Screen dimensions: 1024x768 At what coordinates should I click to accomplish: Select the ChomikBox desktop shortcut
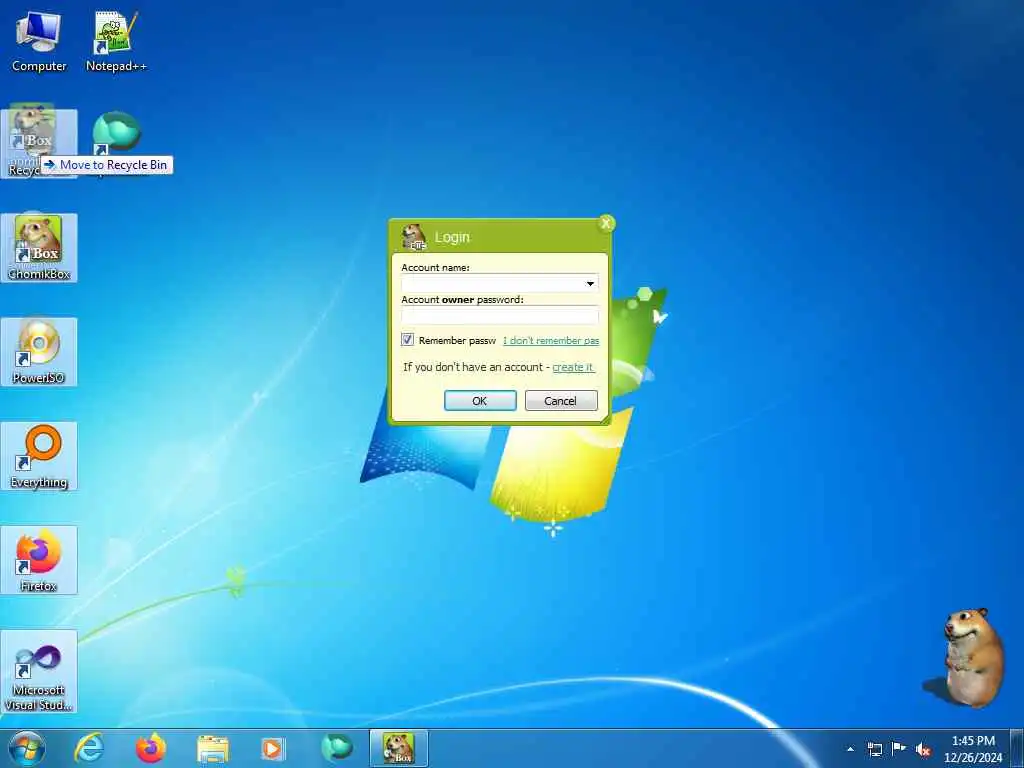coord(39,248)
